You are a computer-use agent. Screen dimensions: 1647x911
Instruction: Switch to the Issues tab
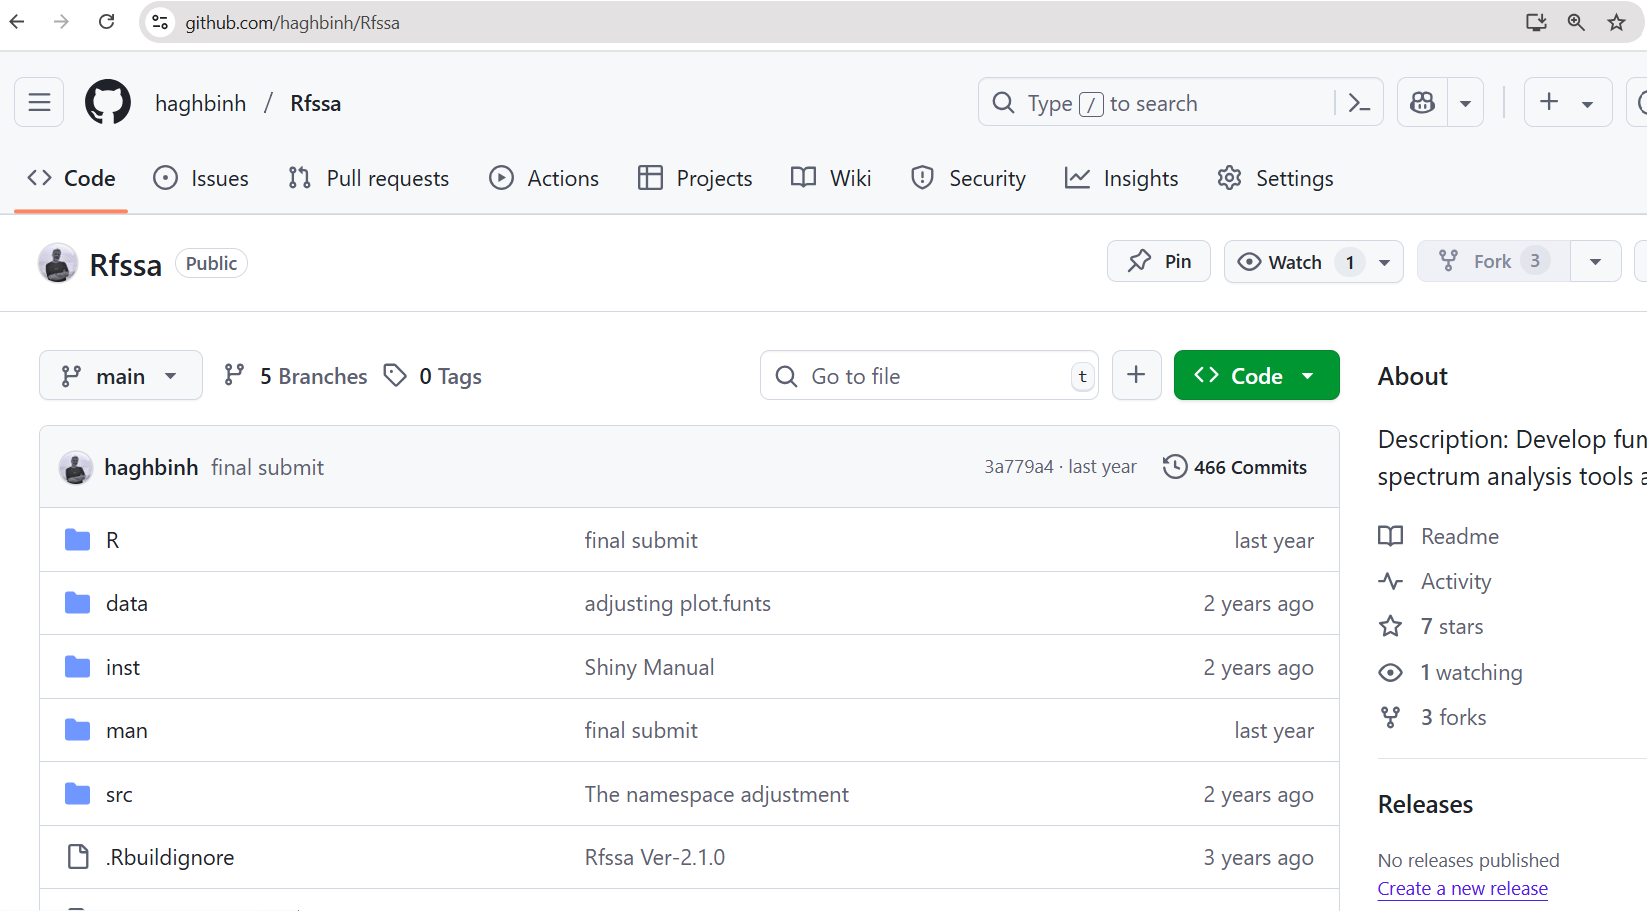coord(201,177)
